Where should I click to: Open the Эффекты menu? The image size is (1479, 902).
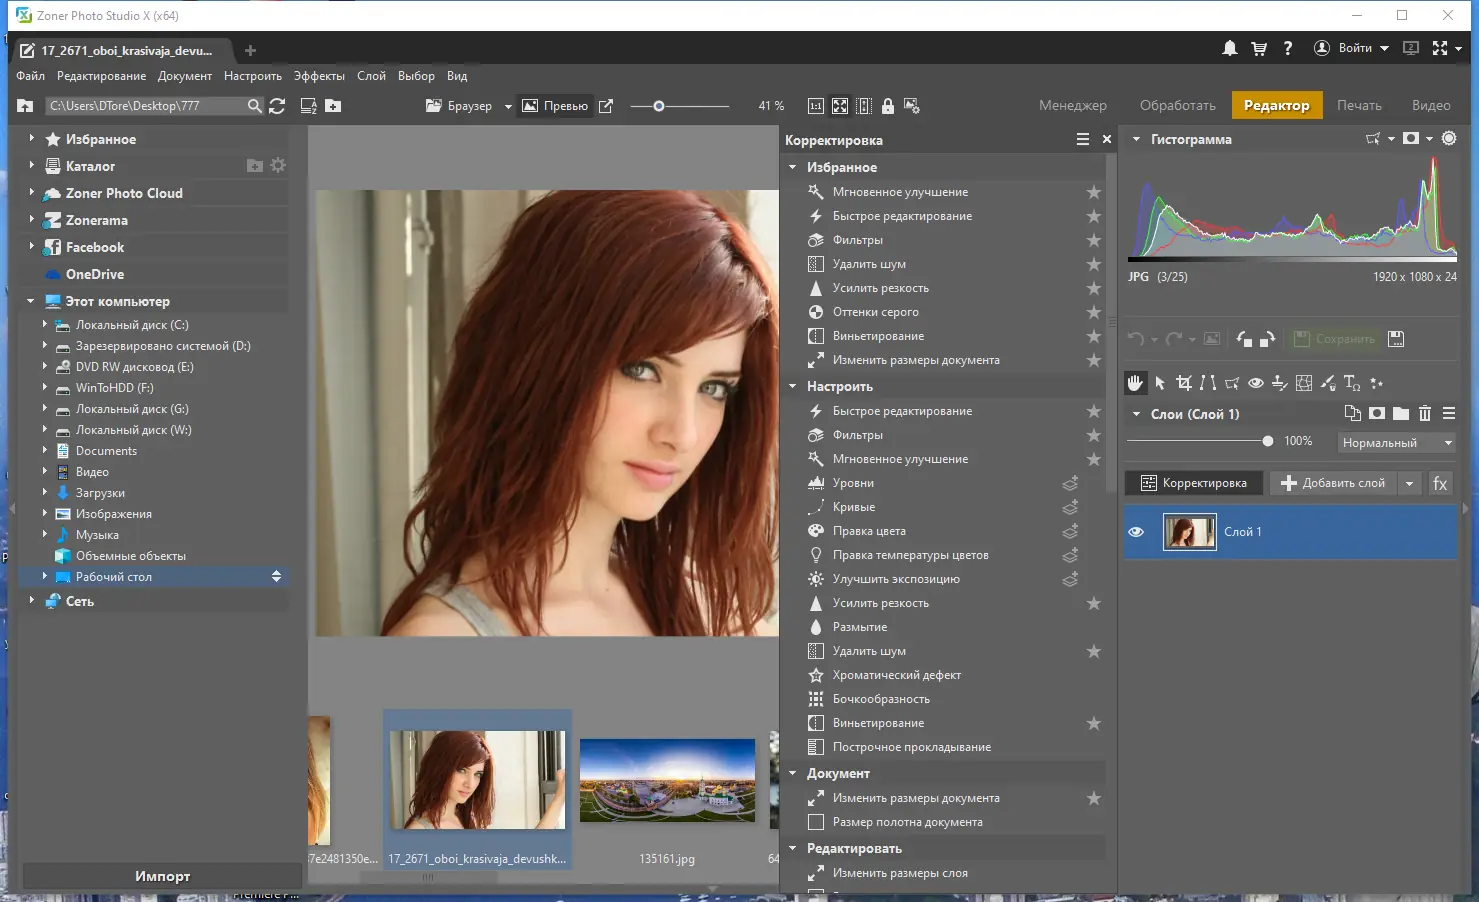[319, 76]
